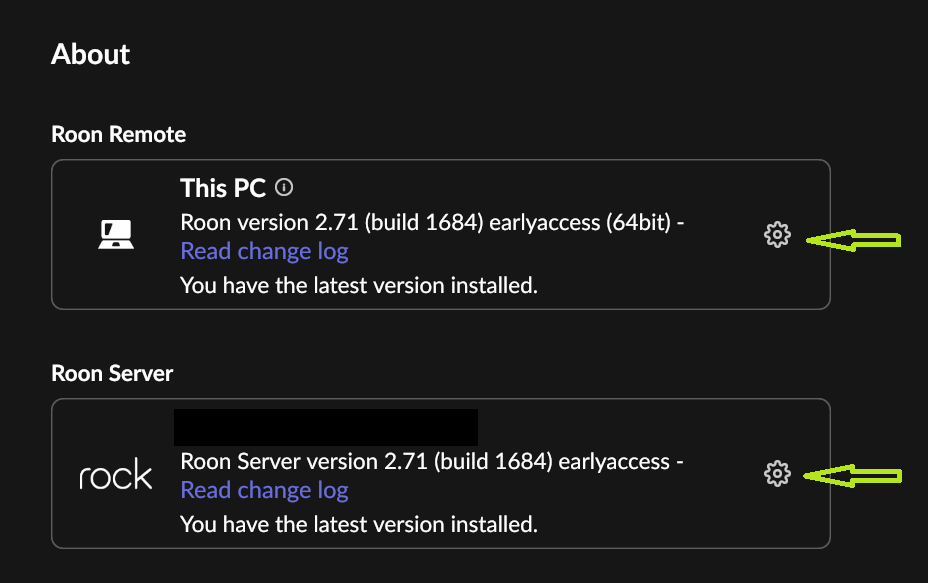Select the This PC title
Image resolution: width=928 pixels, height=583 pixels.
(x=223, y=188)
